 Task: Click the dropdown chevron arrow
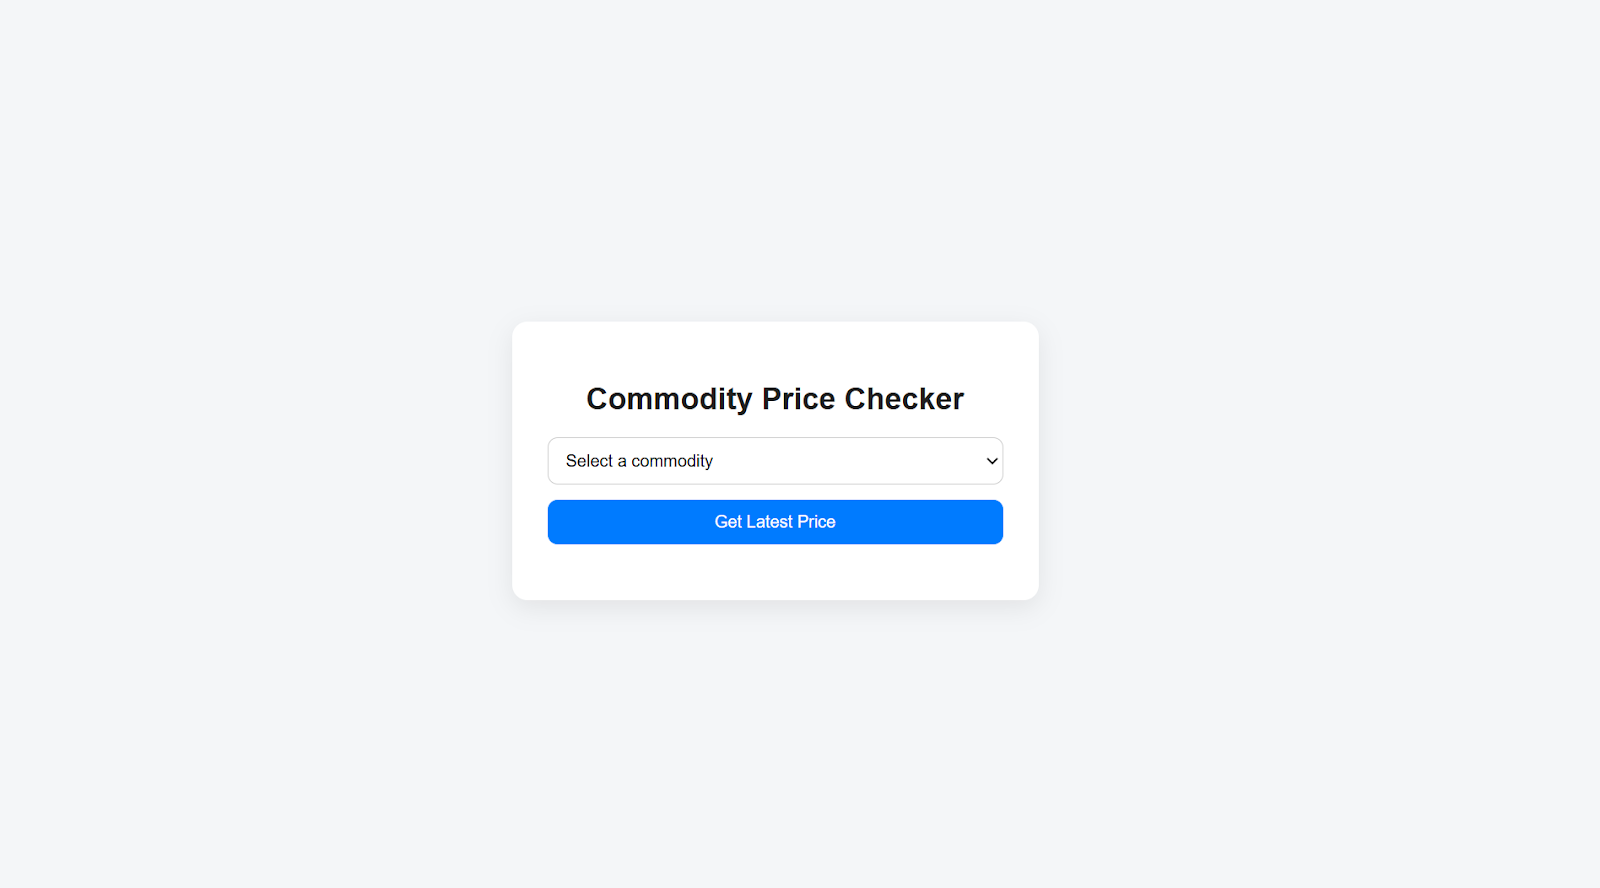[992, 461]
